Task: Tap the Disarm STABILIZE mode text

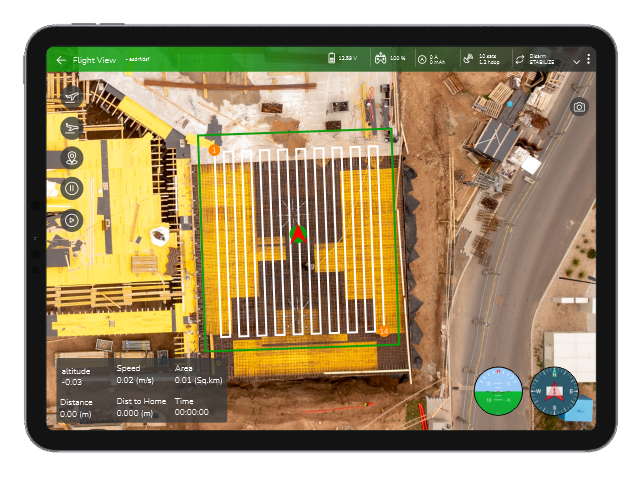Action: [x=542, y=59]
